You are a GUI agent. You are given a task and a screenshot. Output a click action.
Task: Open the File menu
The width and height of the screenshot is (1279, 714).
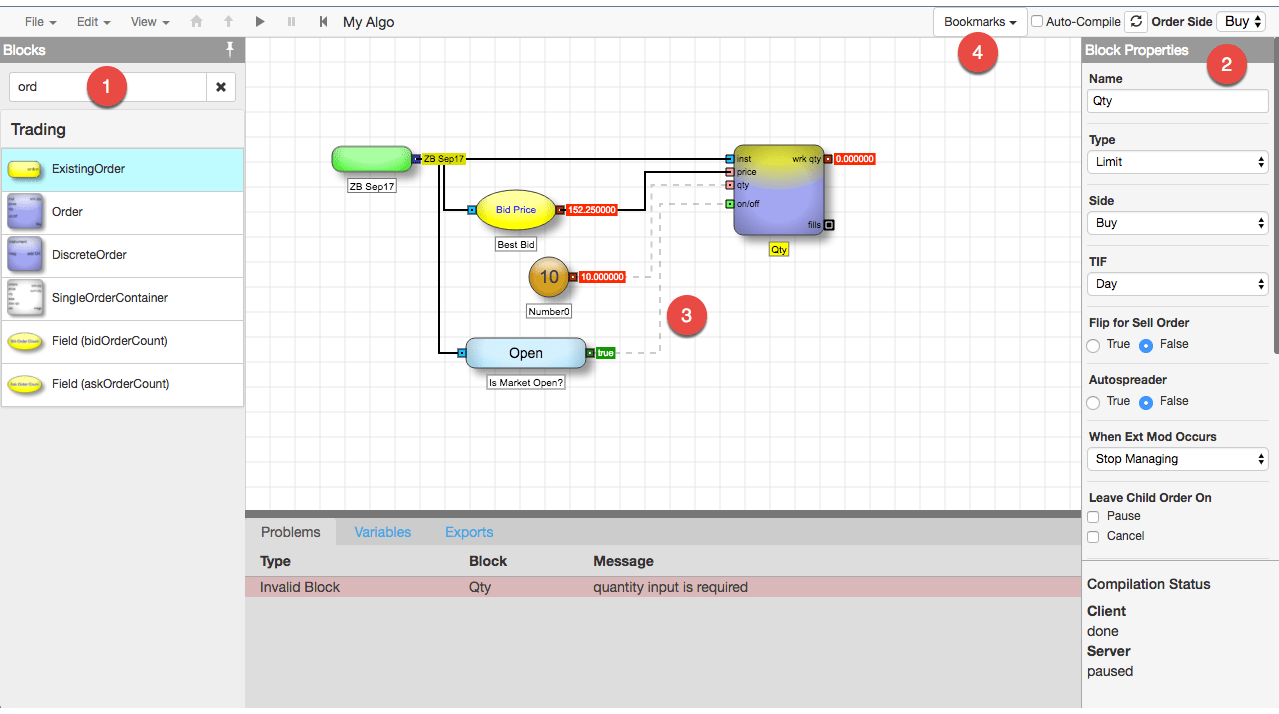[x=40, y=21]
